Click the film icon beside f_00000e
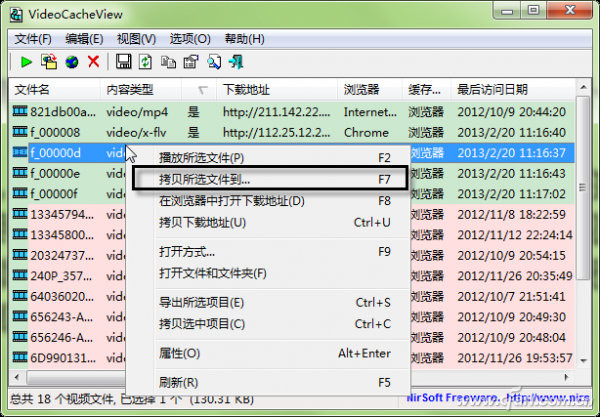The height and width of the screenshot is (417, 600). point(20,173)
